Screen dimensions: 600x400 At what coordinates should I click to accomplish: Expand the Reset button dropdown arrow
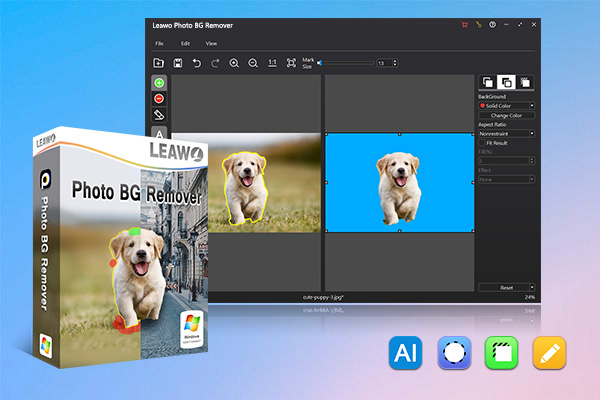pos(532,287)
